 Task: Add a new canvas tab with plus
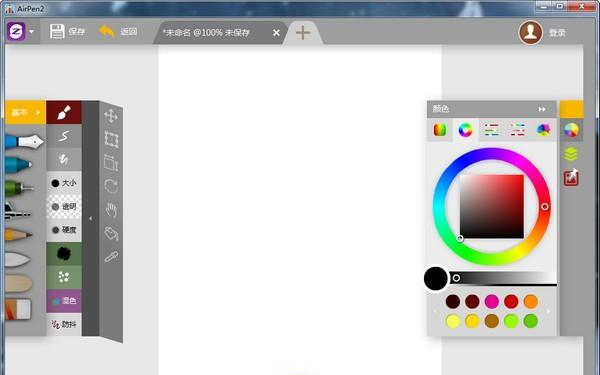303,33
